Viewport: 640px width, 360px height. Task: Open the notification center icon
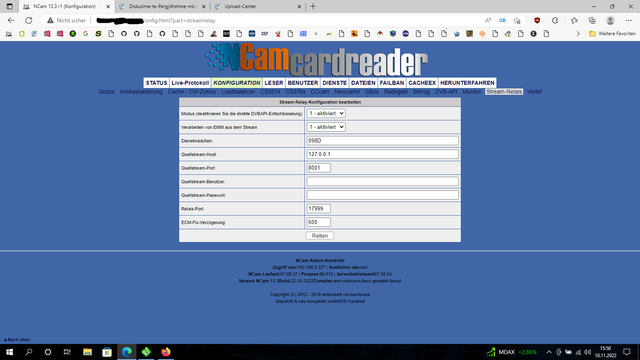[x=627, y=352]
